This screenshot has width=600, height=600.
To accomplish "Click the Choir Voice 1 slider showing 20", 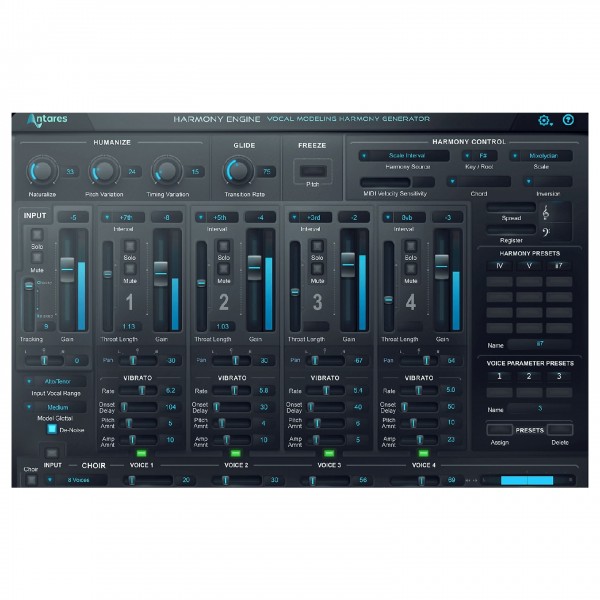I will [148, 480].
